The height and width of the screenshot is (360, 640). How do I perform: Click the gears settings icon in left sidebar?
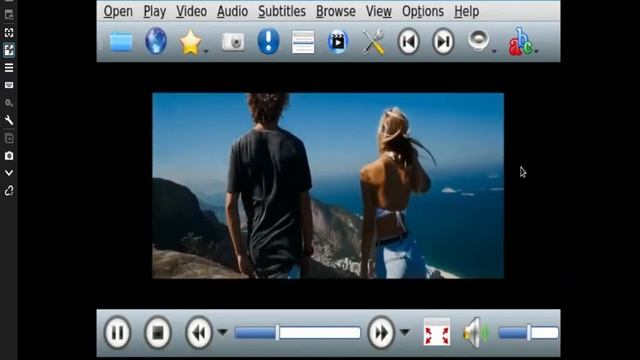point(9,103)
